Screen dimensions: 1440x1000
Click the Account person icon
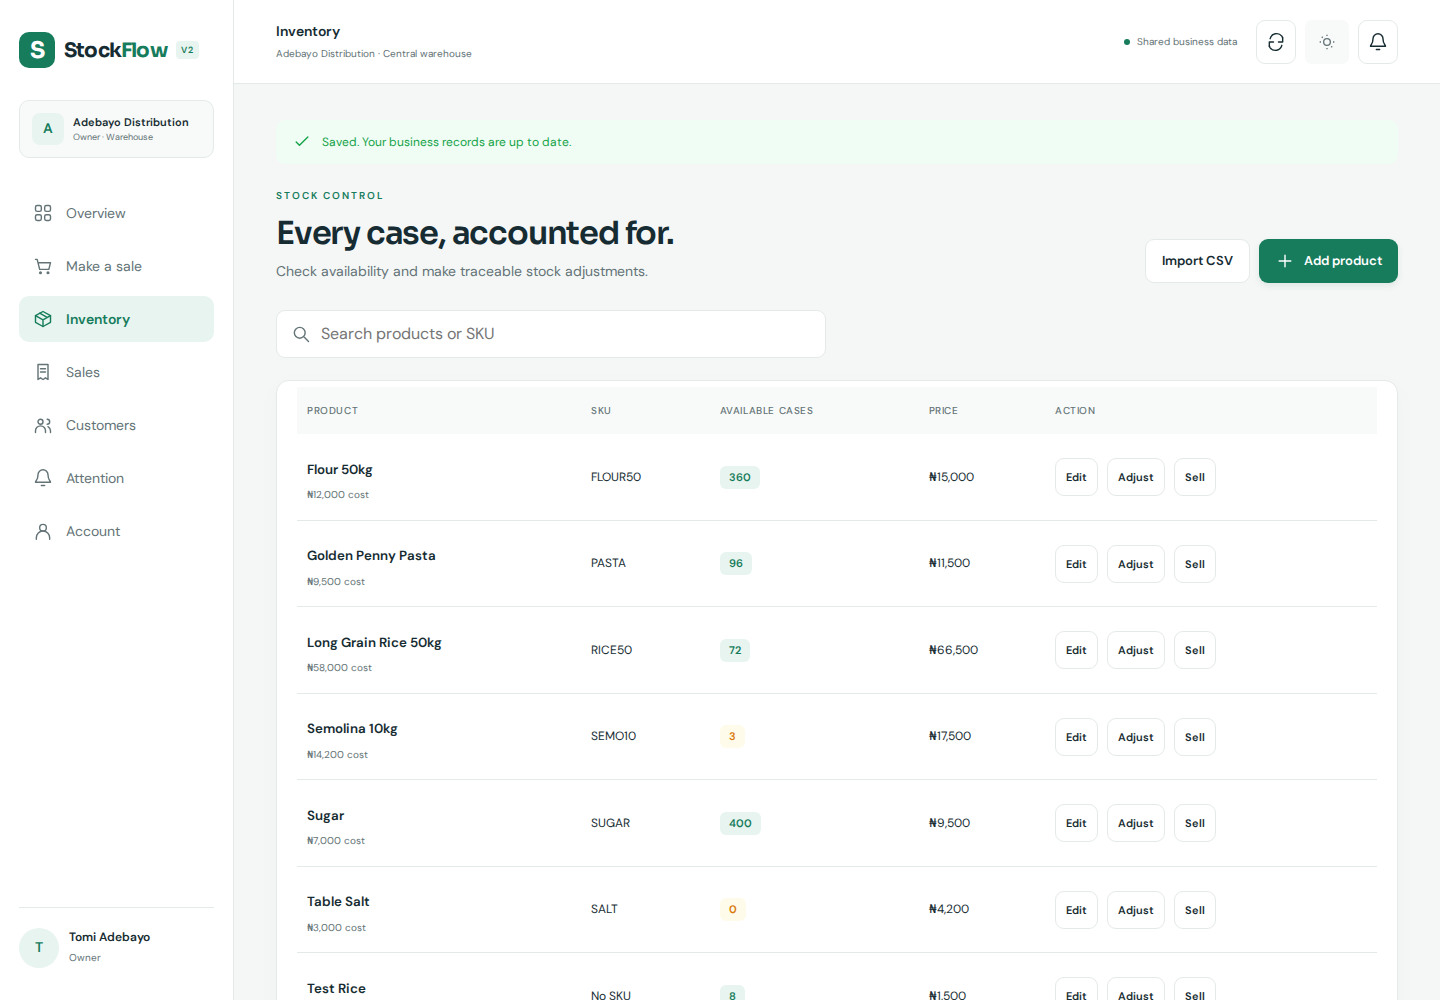point(43,531)
